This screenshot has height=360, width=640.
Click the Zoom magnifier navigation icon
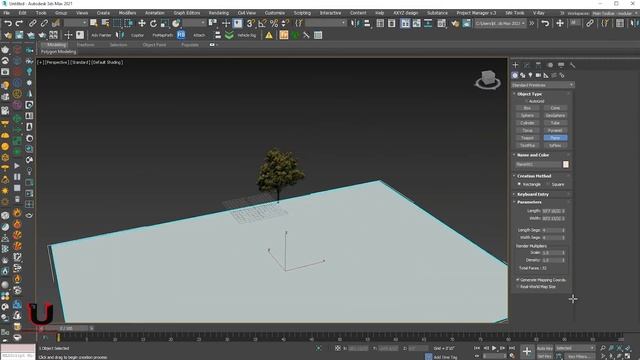tap(603, 348)
